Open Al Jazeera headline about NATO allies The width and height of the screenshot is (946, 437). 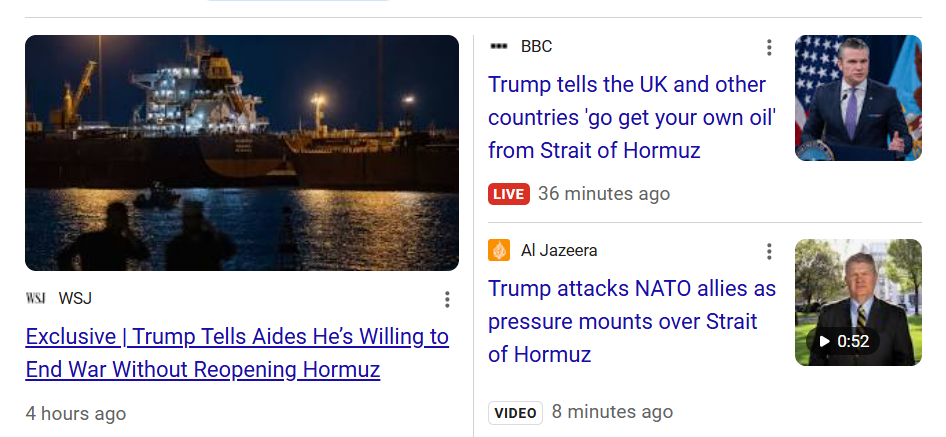click(x=632, y=321)
